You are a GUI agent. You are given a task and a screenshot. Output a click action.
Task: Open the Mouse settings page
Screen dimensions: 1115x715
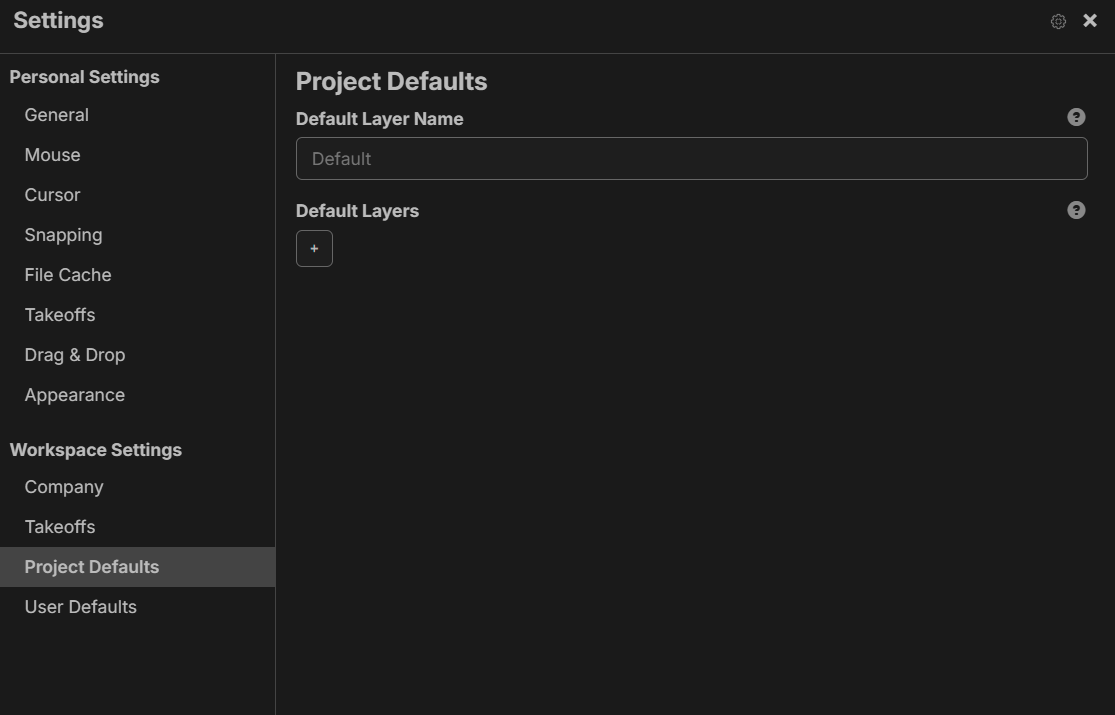point(137,155)
